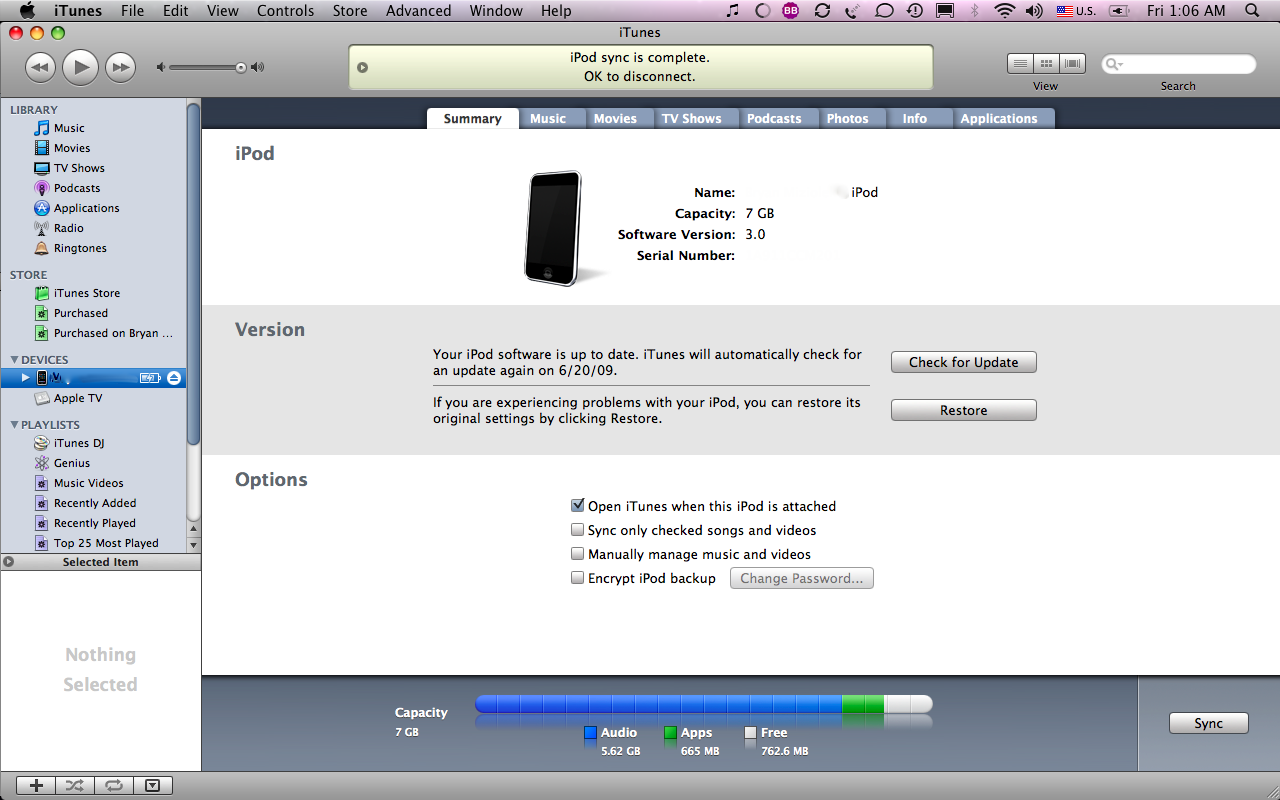Collapse the Selected Item pane
The width and height of the screenshot is (1280, 800).
(x=9, y=562)
